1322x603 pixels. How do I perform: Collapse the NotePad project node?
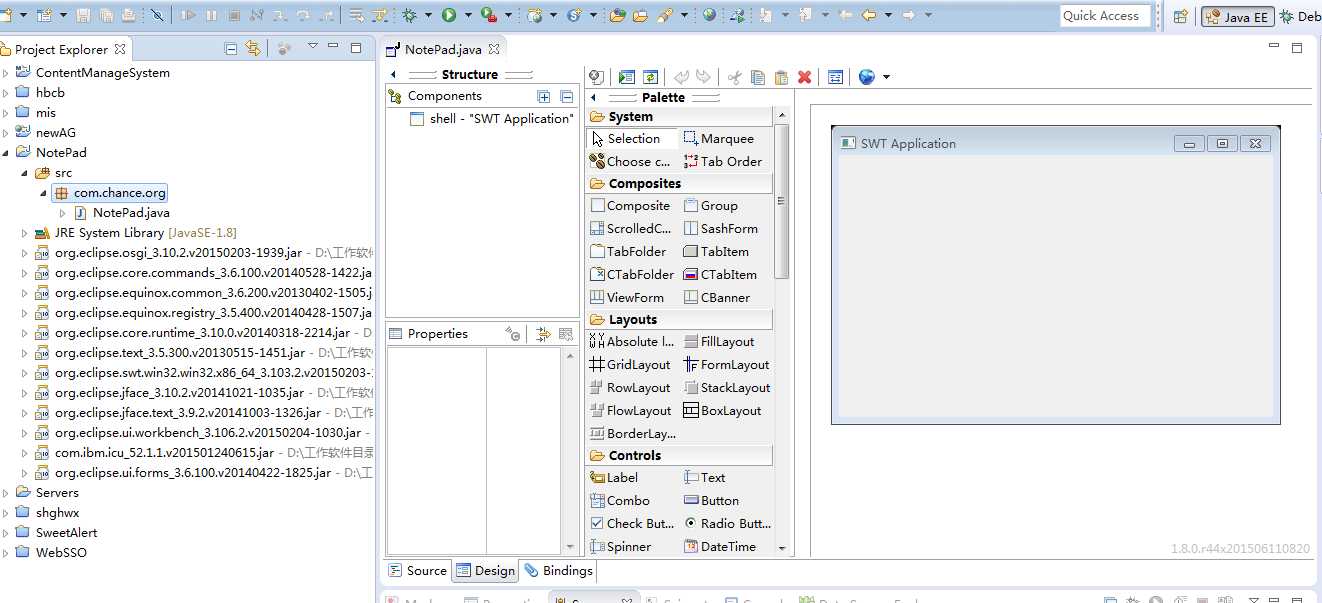[x=6, y=152]
